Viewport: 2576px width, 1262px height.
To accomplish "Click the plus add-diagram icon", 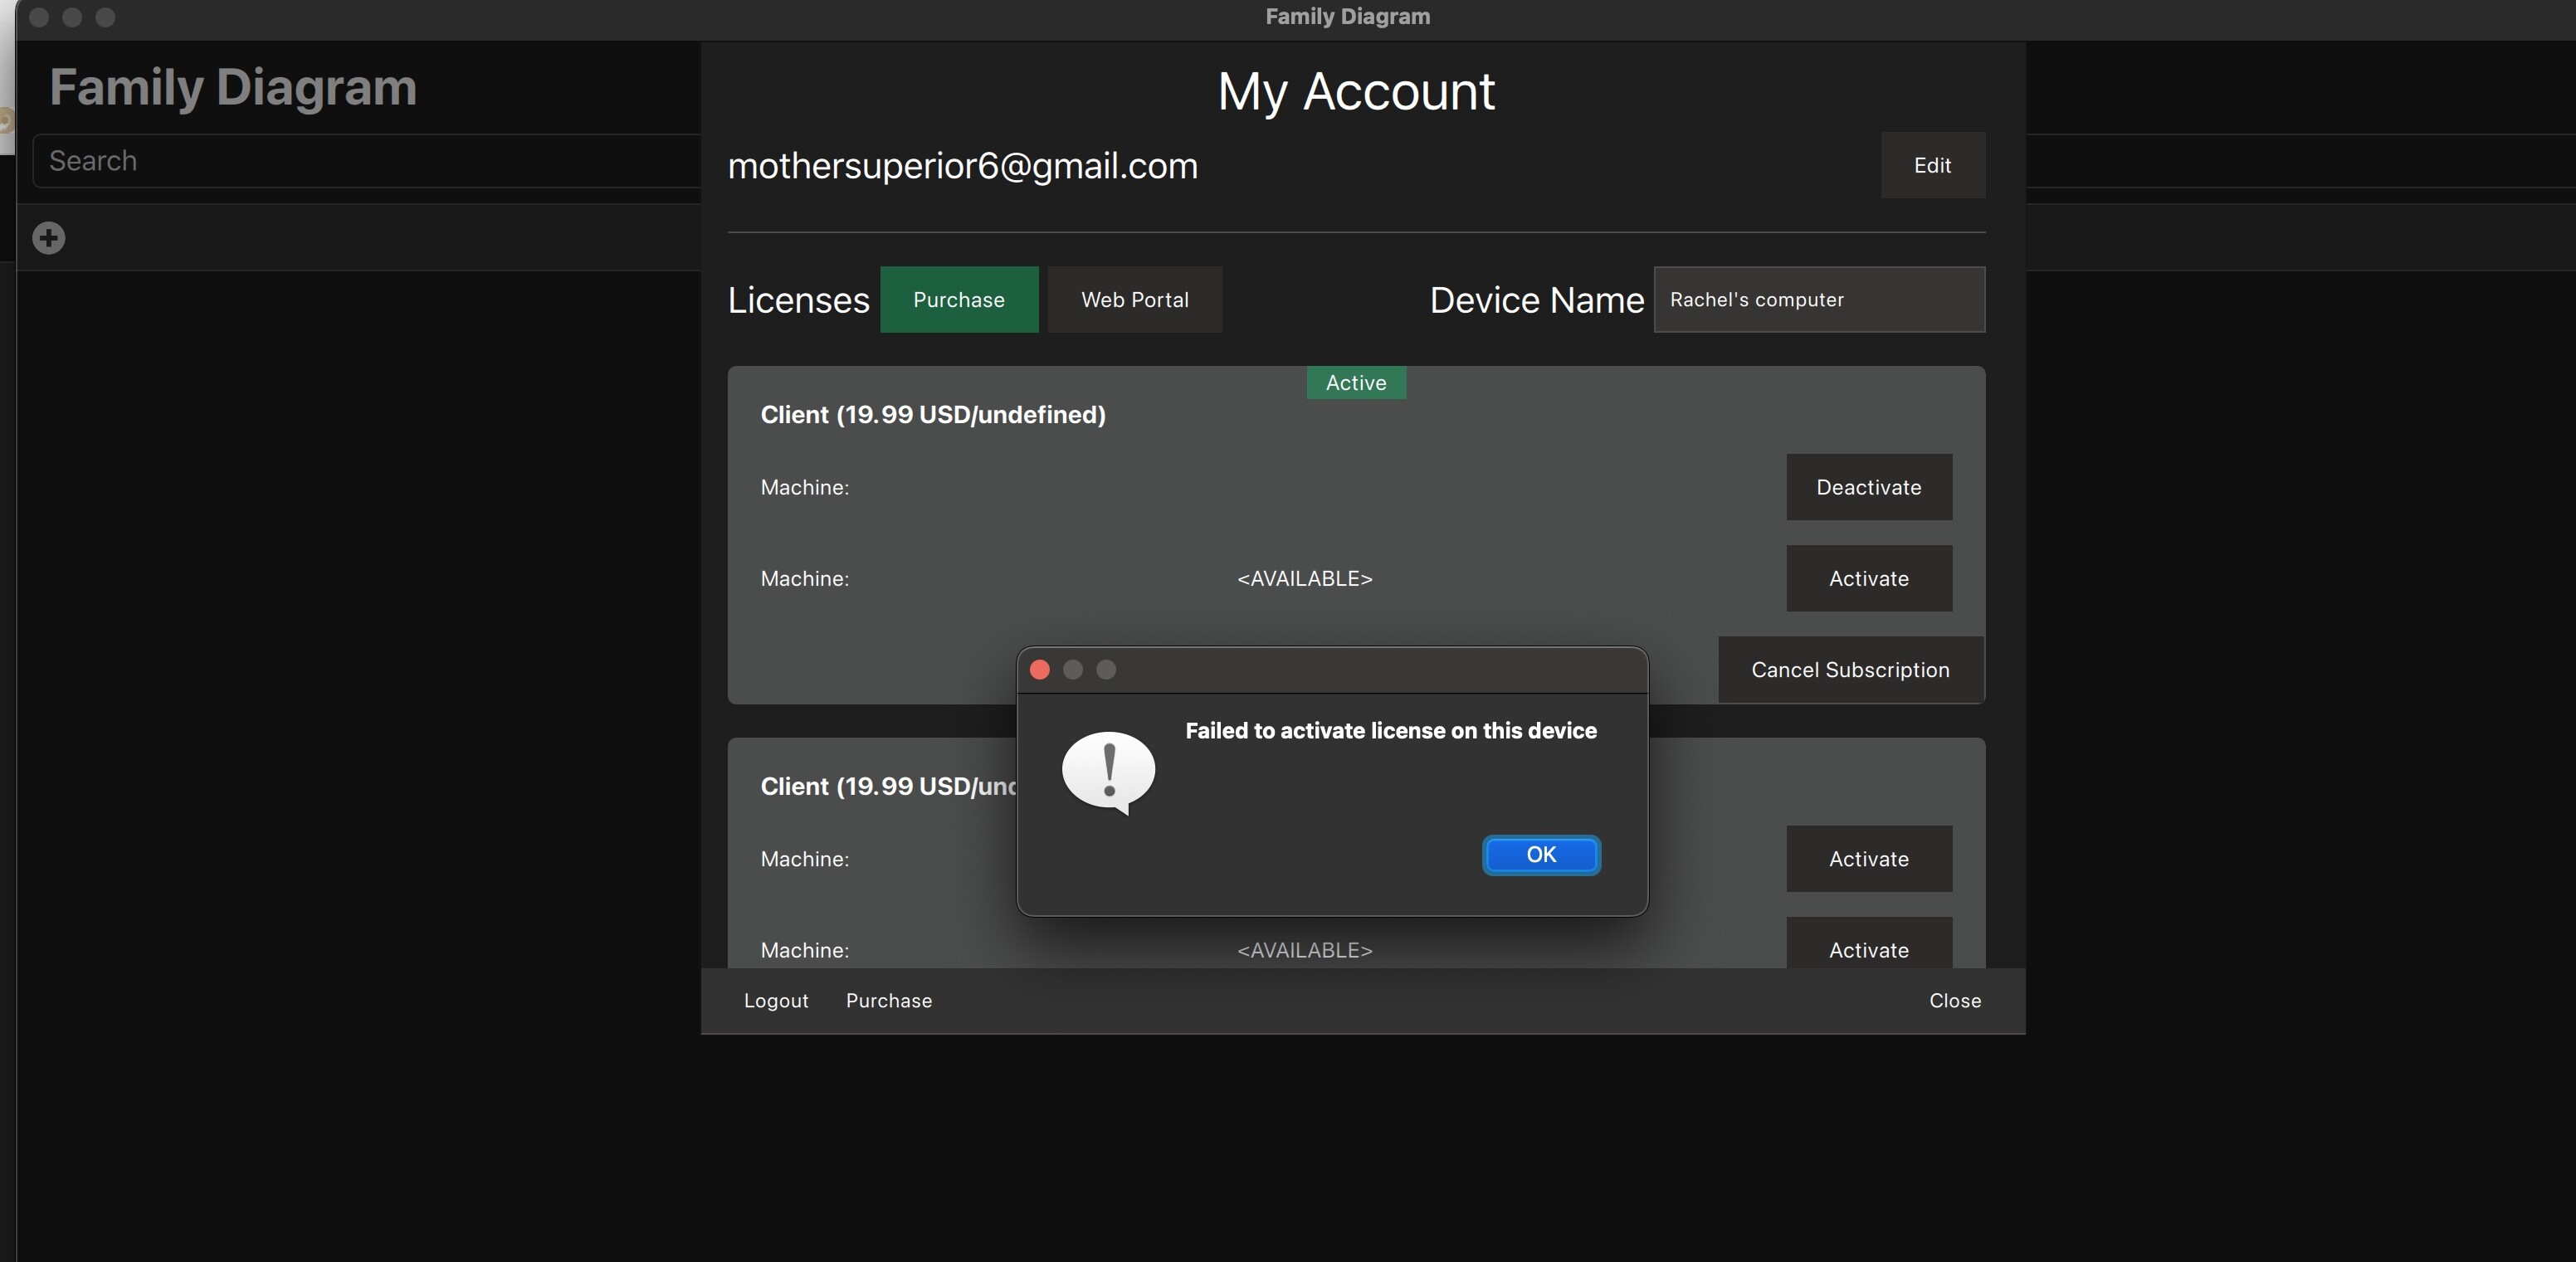I will click(48, 238).
